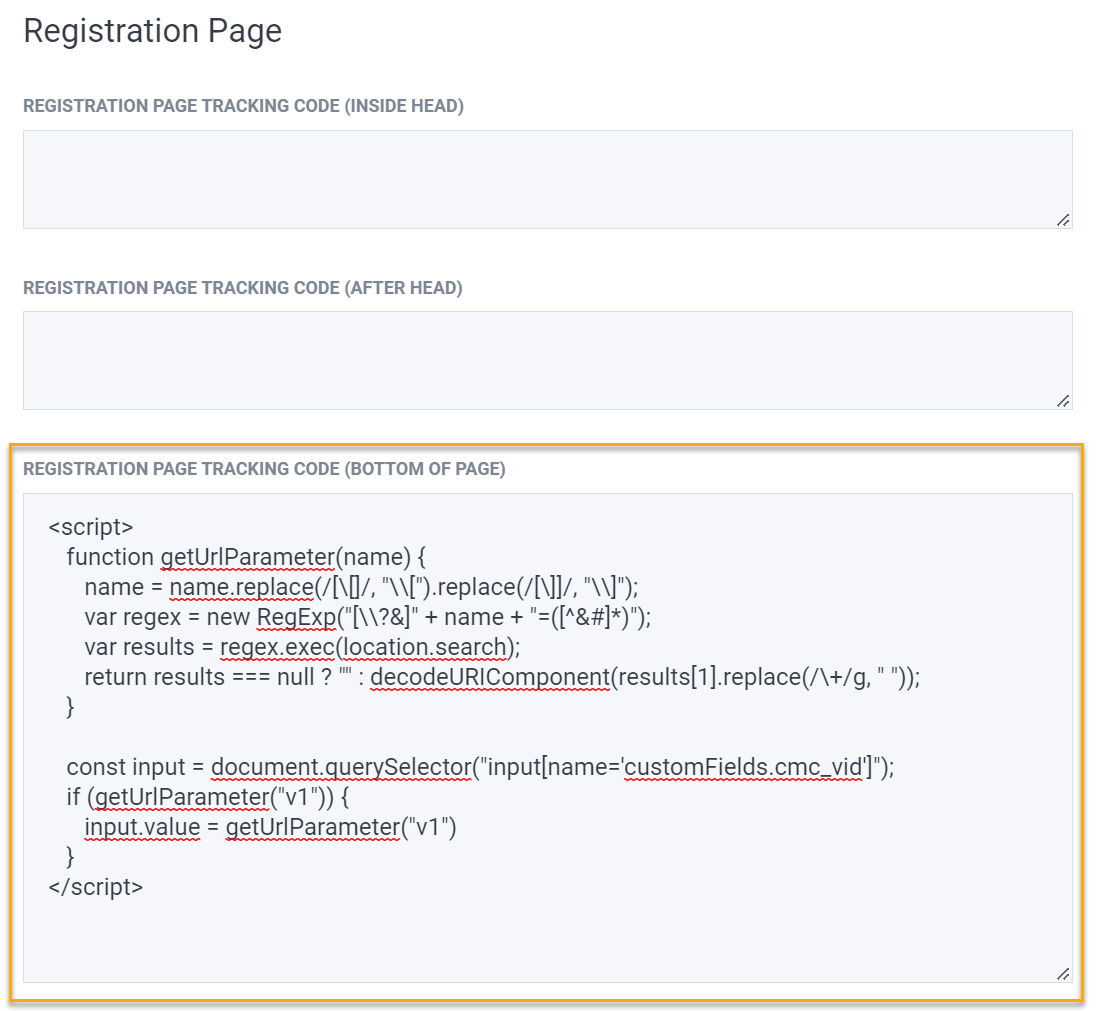Click the decodeURIComponent word in the code
The height and width of the screenshot is (1011, 1099).
pyautogui.click(x=489, y=677)
